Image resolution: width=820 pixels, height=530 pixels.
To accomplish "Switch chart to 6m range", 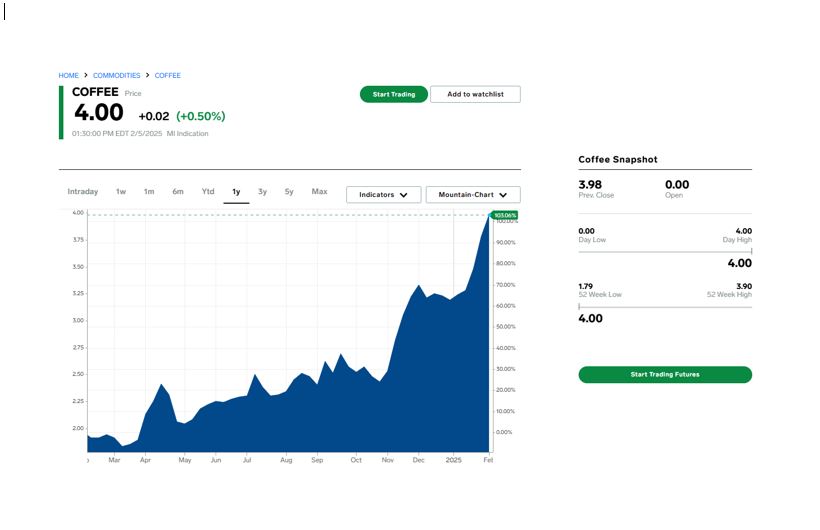I will [x=178, y=191].
